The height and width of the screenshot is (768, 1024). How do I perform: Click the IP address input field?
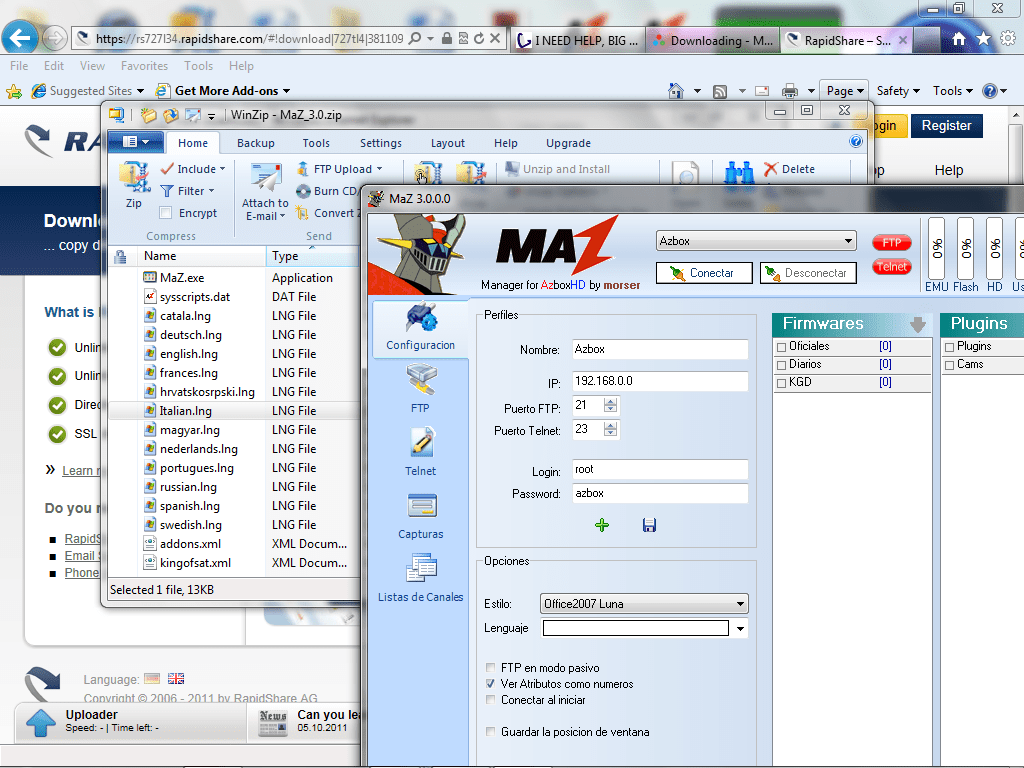(660, 381)
